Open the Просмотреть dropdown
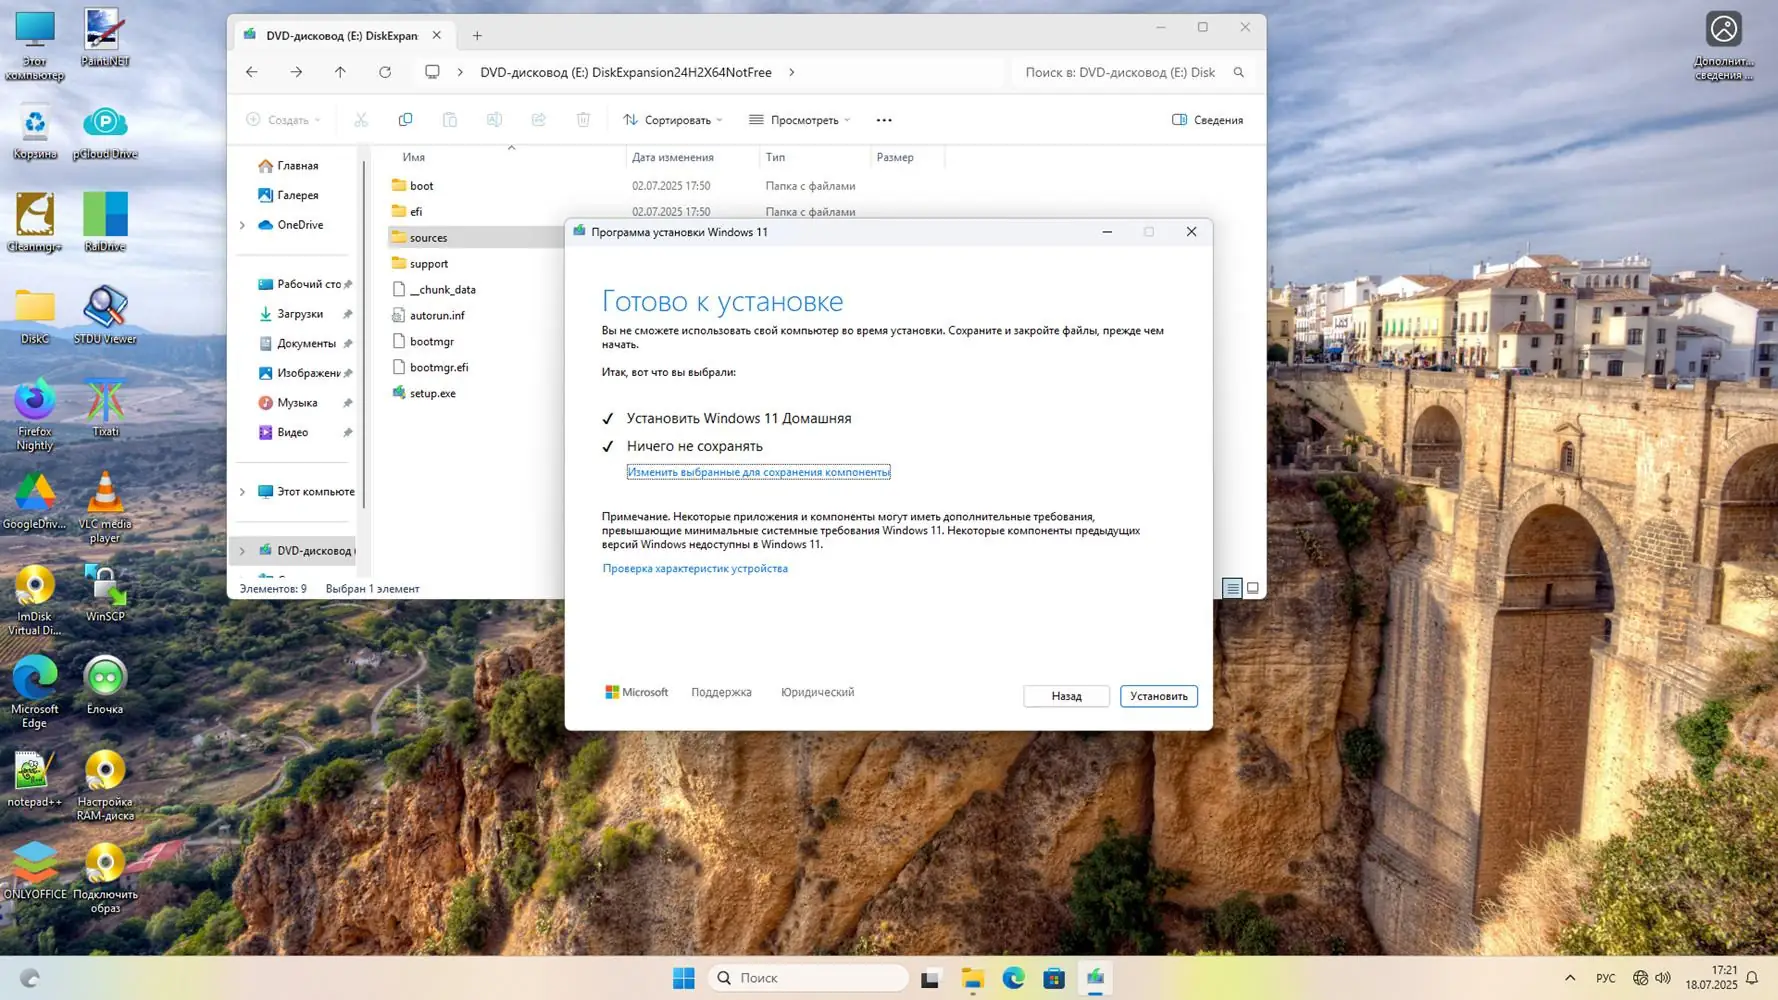1778x1000 pixels. [800, 120]
